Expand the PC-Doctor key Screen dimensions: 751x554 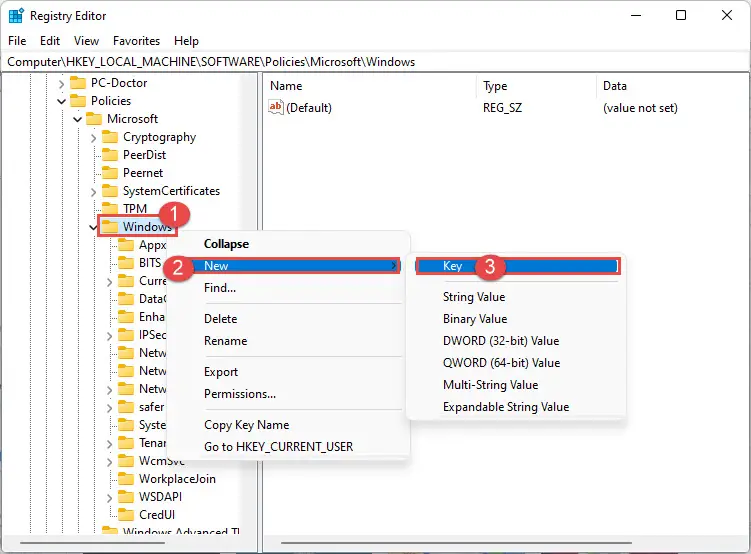point(61,84)
